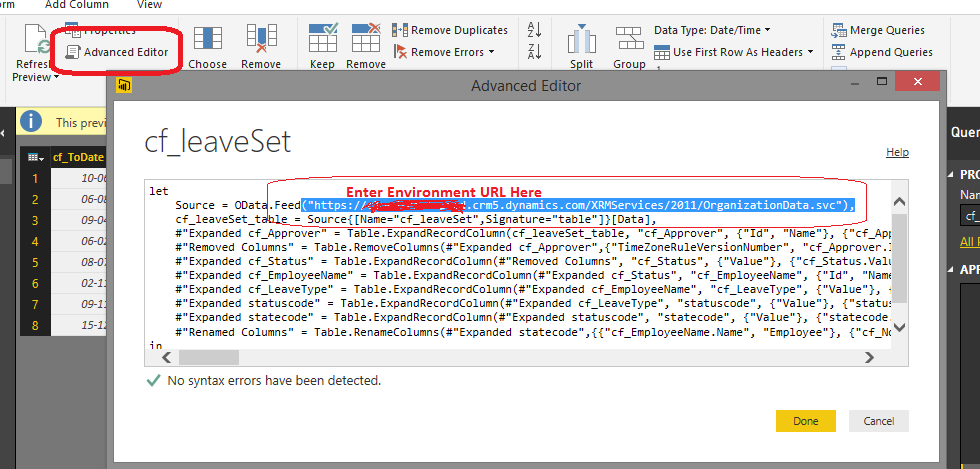Sort descending with the Z-A icon
The image size is (980, 469).
tap(534, 52)
